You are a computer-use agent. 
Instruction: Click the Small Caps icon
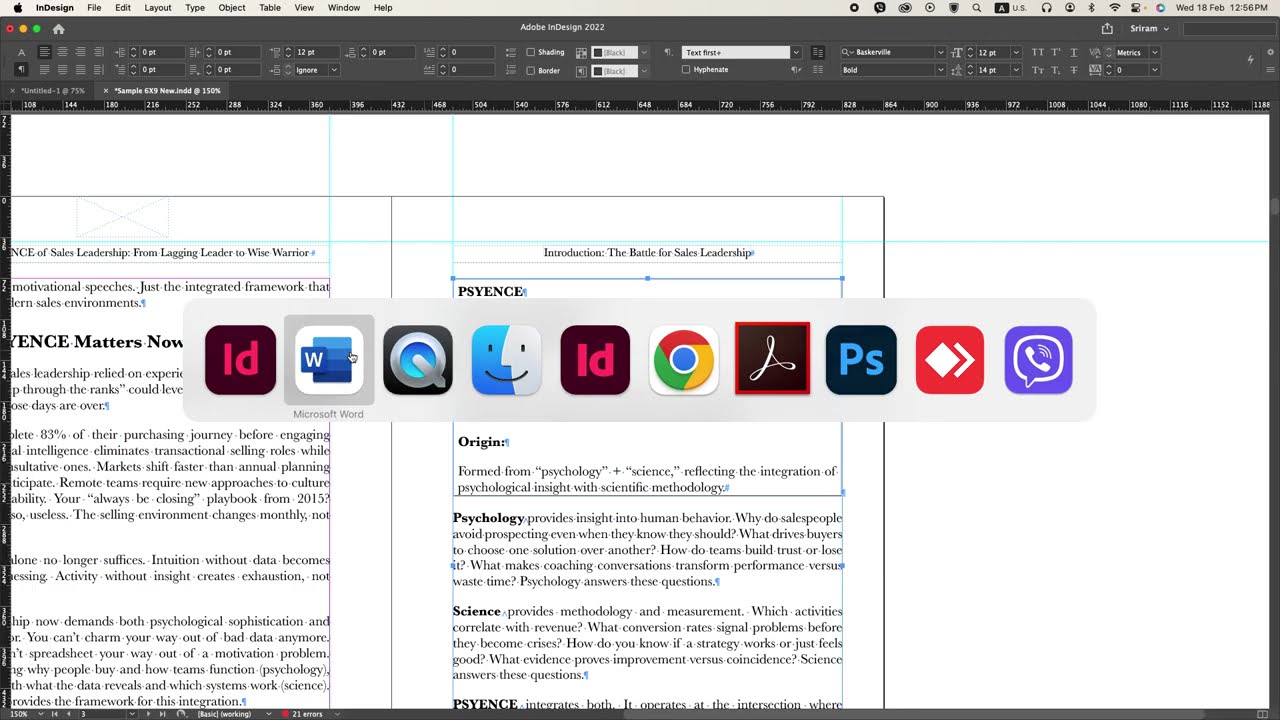(x=1038, y=70)
